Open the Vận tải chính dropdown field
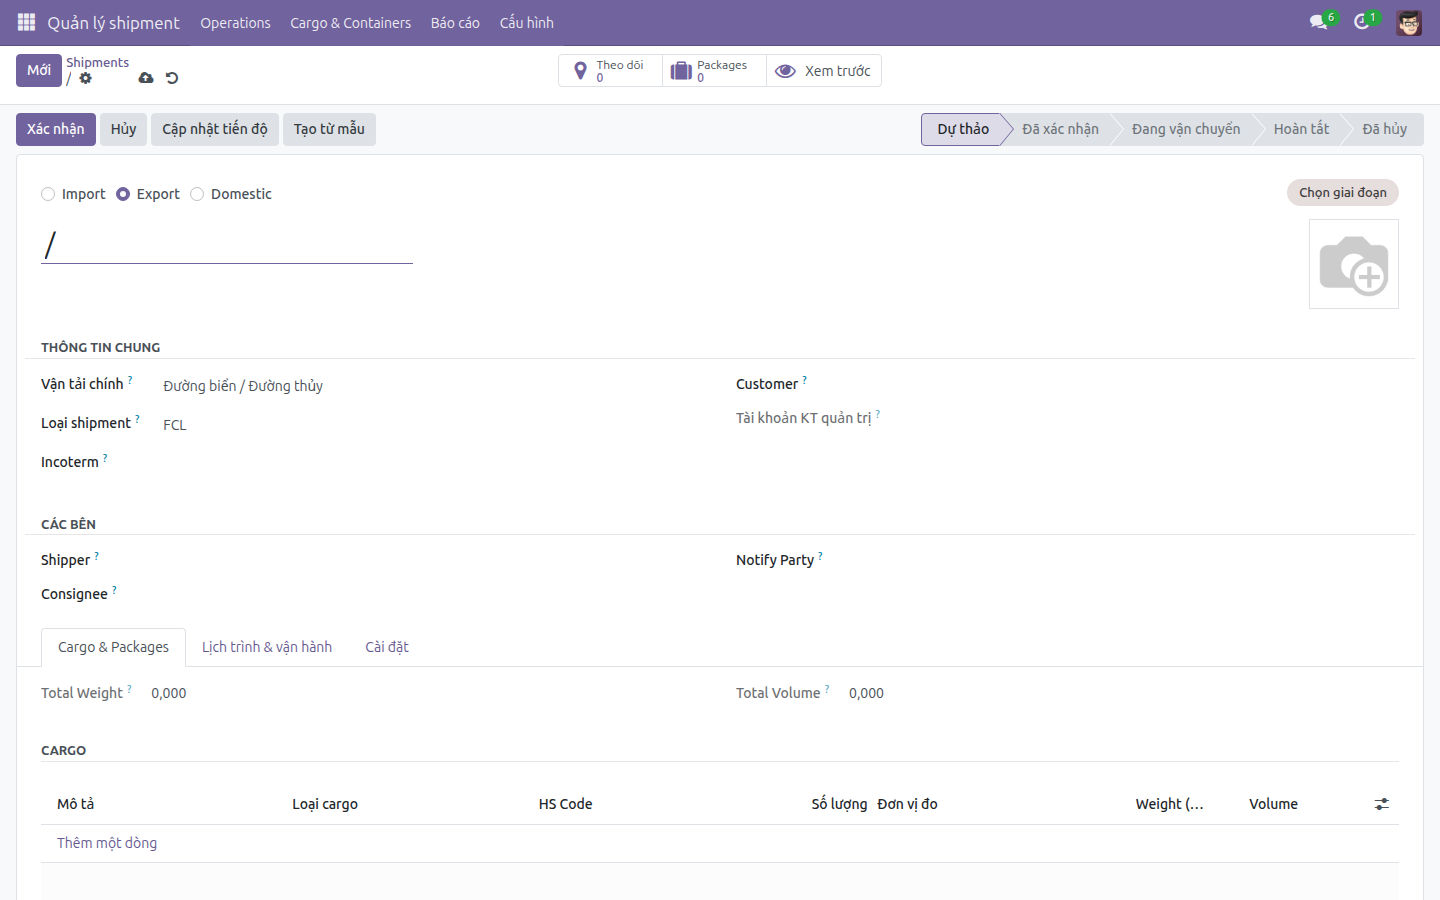Viewport: 1440px width, 900px height. pos(430,386)
